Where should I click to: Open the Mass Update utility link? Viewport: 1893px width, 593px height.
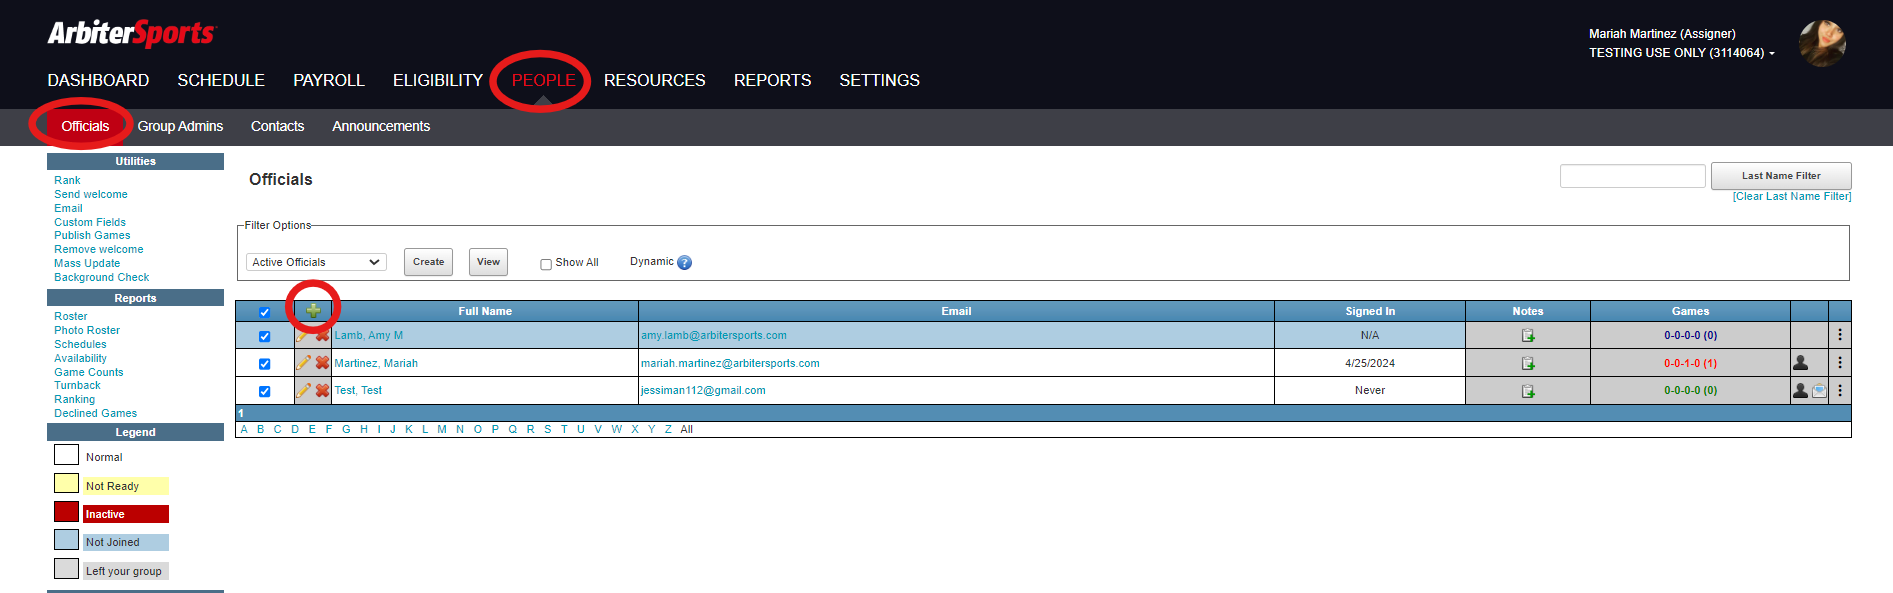87,264
